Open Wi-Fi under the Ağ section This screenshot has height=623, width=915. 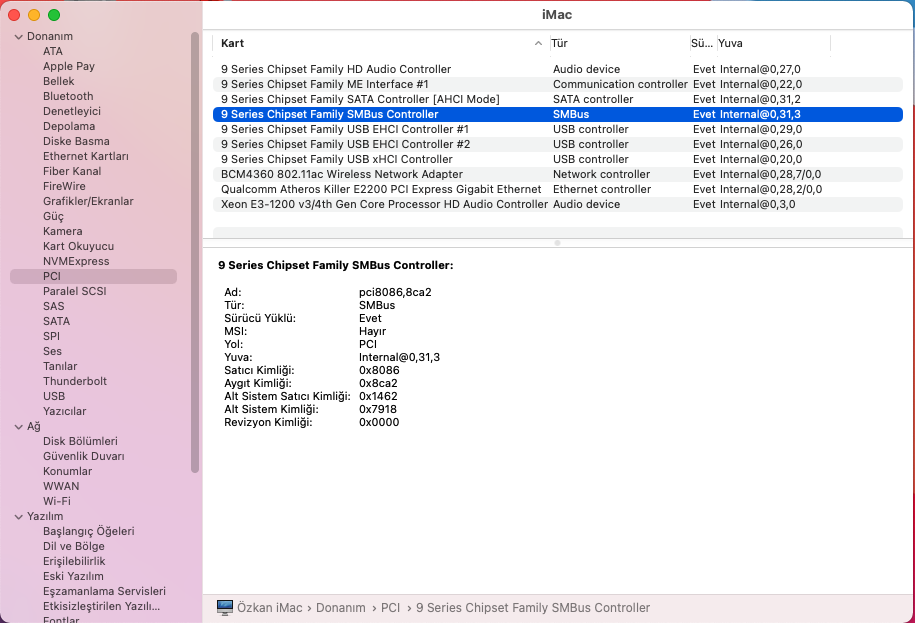click(x=56, y=501)
